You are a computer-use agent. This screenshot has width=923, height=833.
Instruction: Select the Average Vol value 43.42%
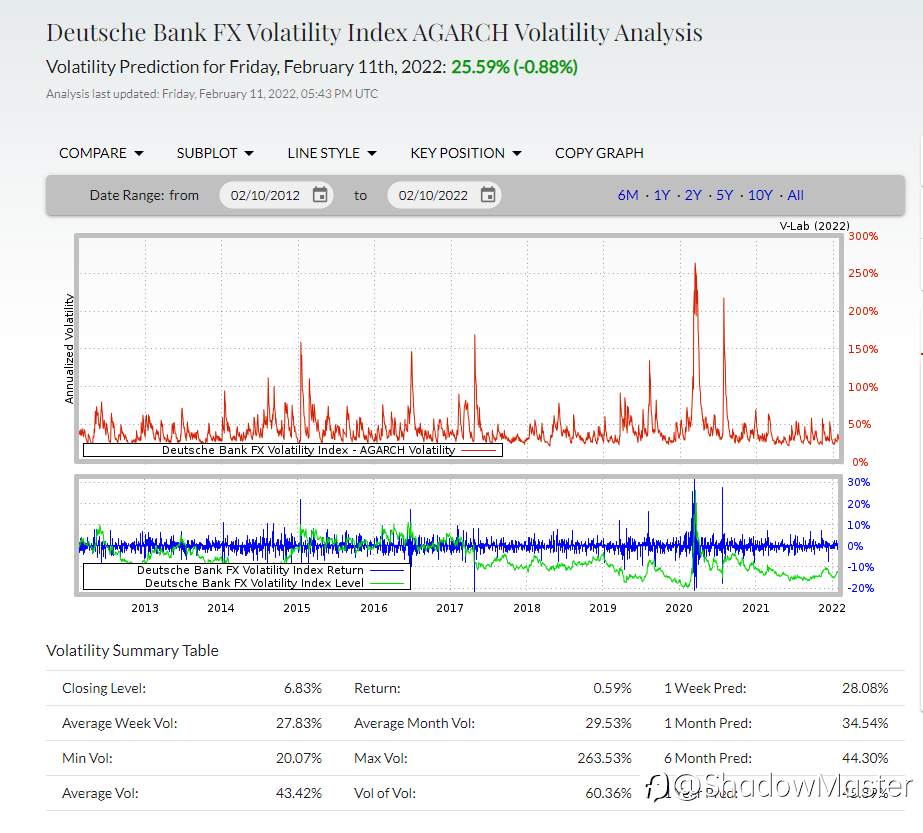pos(298,793)
